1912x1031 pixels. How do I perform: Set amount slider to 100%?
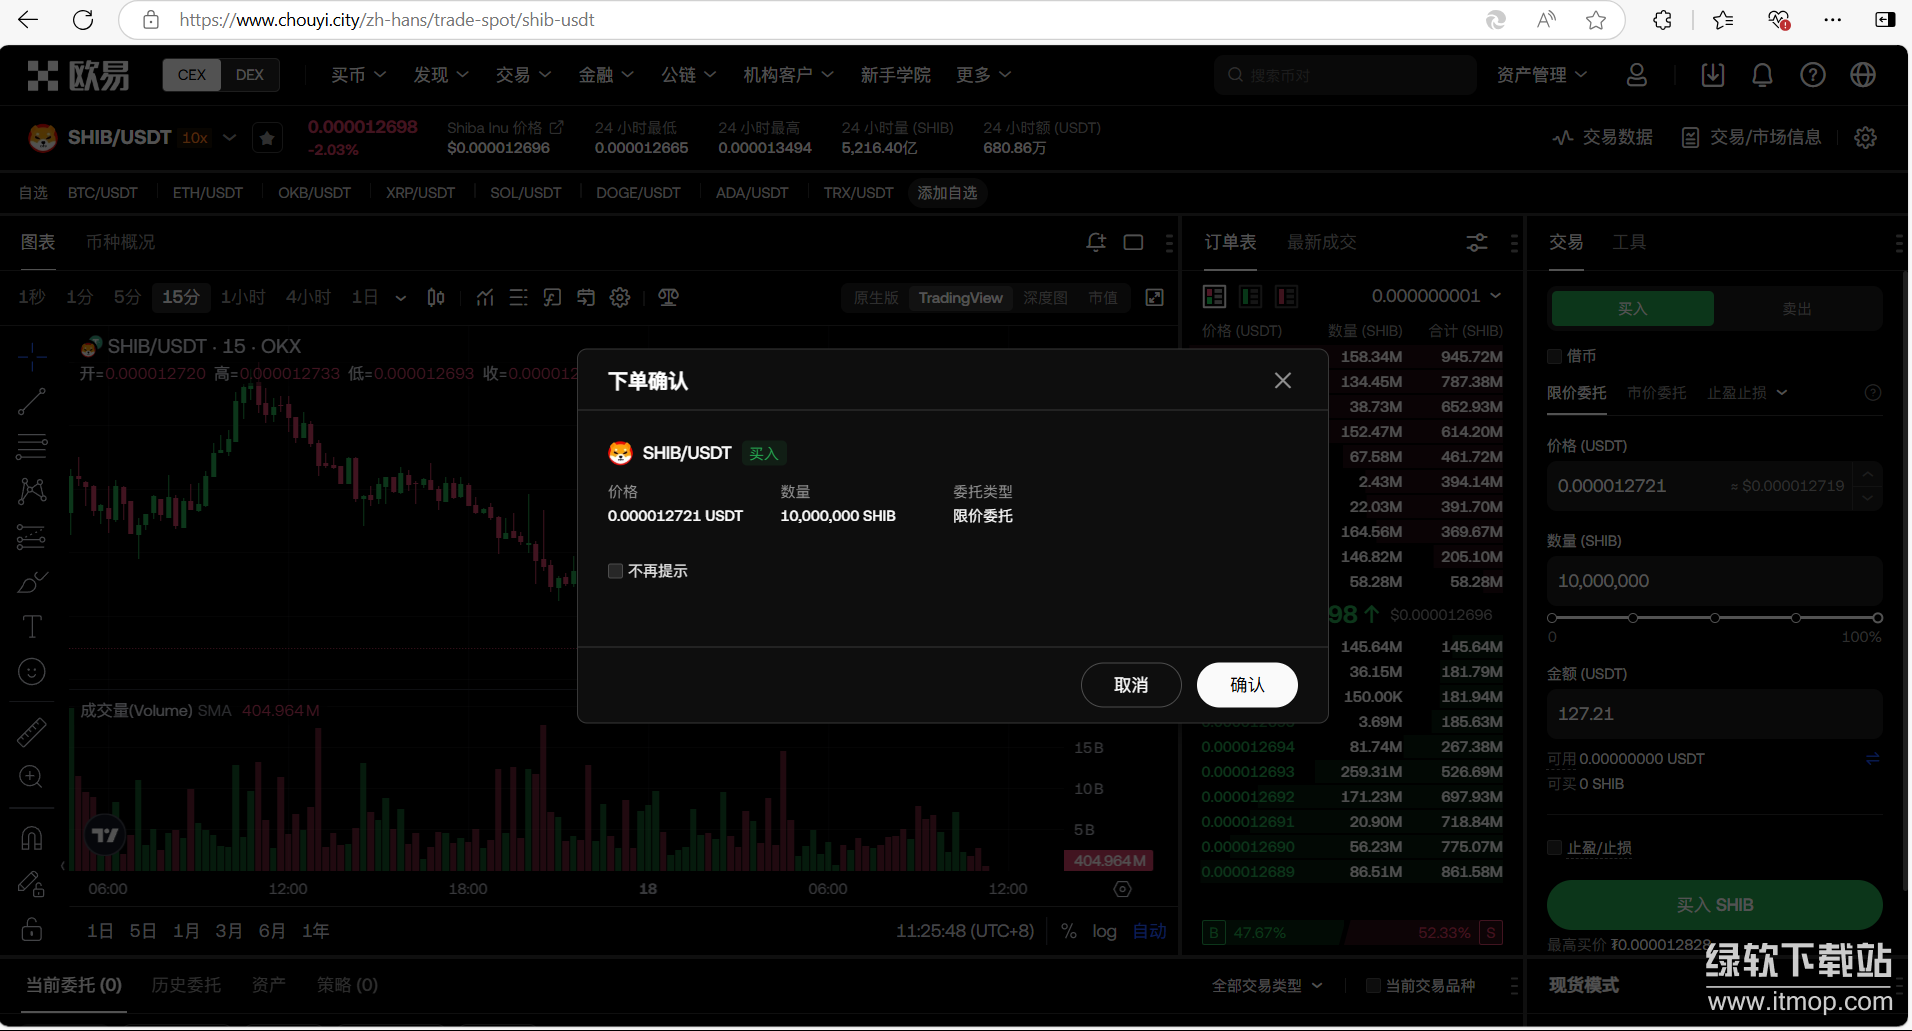[1877, 618]
